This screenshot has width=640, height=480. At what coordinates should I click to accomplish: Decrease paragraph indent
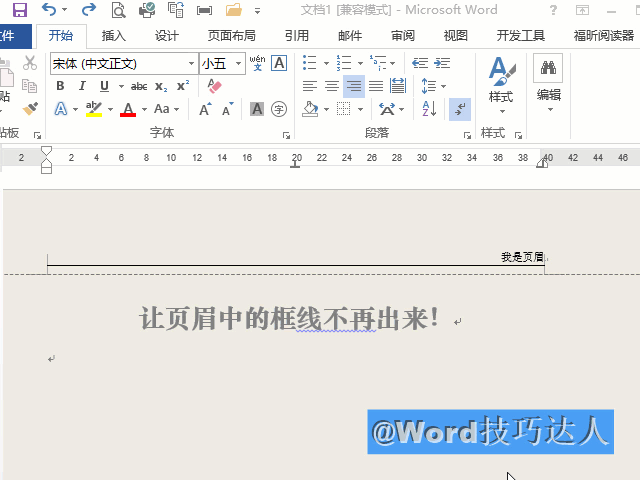420,63
